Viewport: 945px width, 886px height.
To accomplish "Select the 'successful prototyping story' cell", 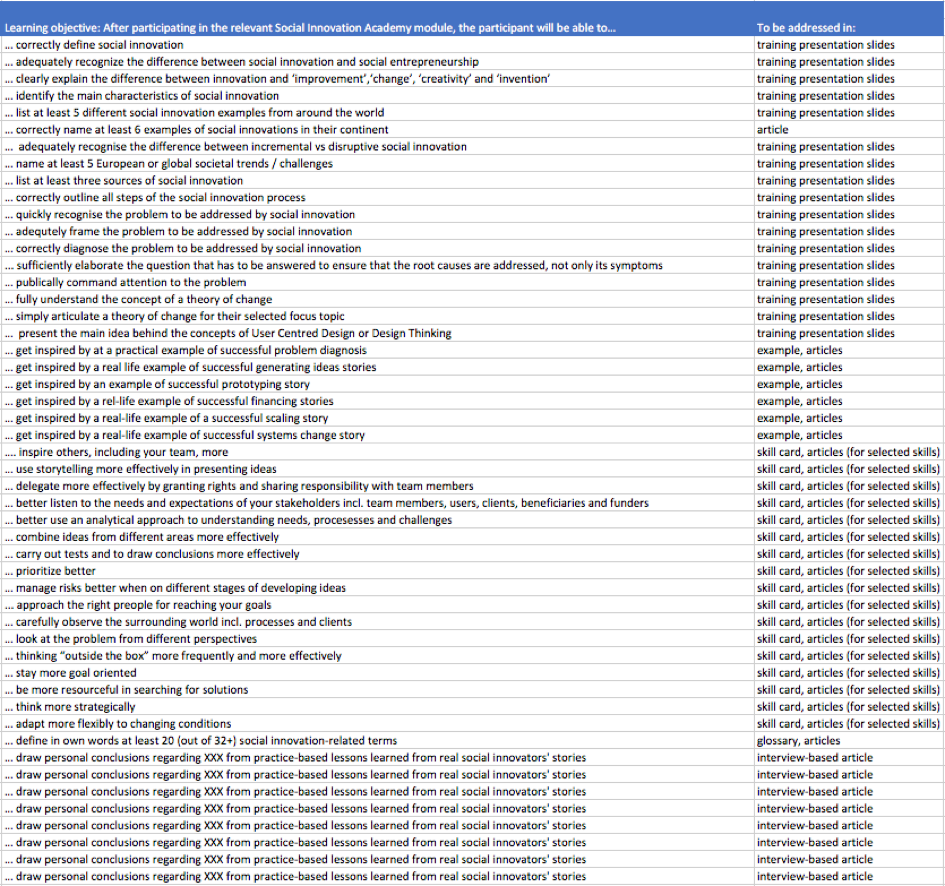I will click(377, 384).
